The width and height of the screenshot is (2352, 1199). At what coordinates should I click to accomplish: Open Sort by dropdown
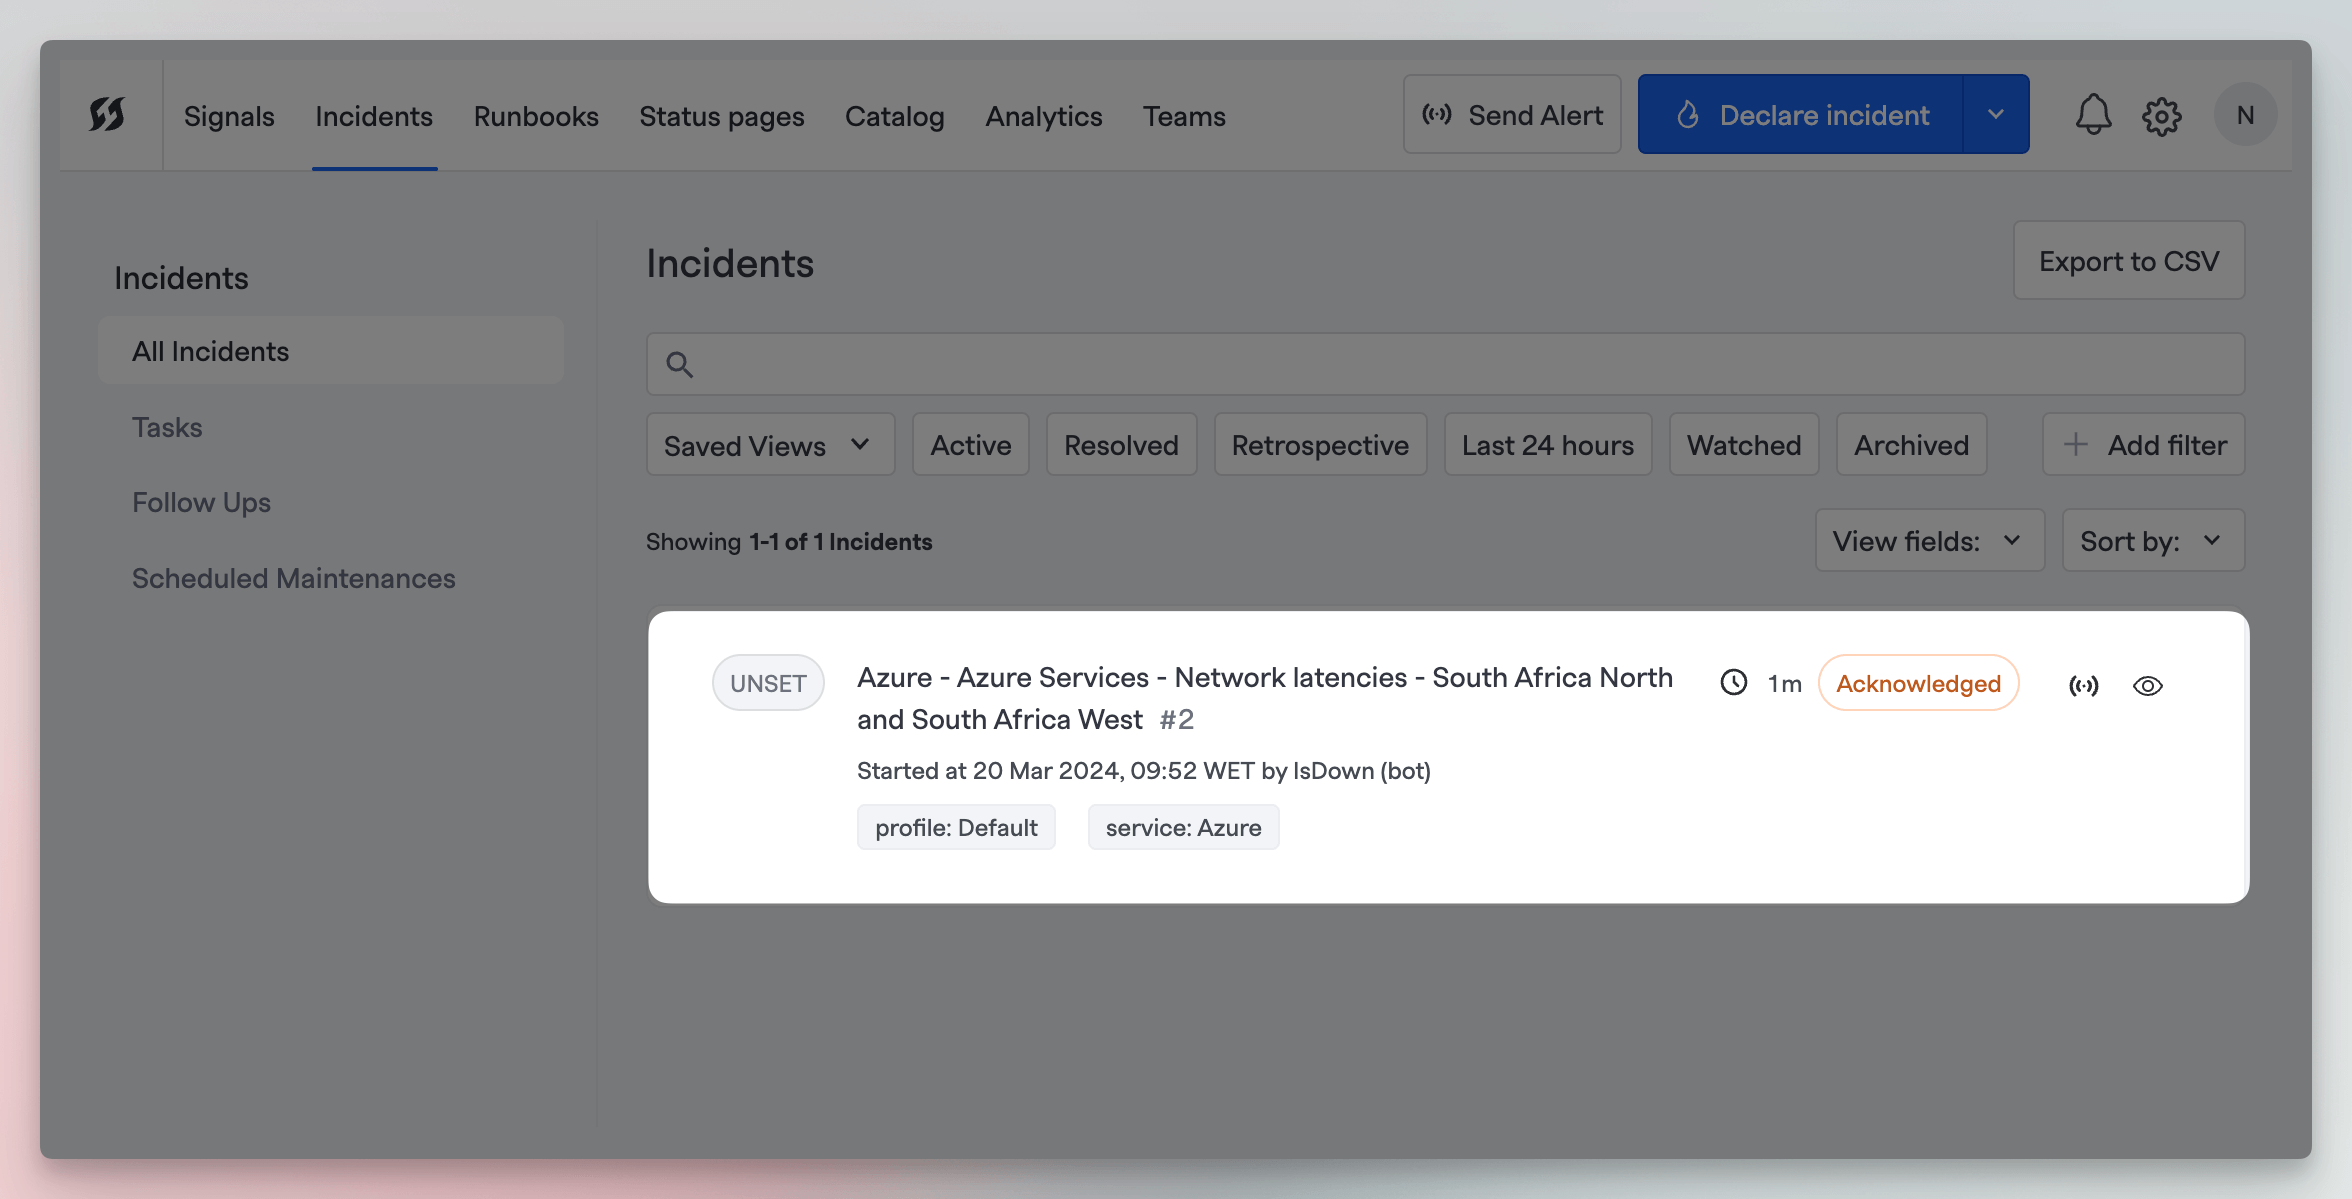[2153, 541]
